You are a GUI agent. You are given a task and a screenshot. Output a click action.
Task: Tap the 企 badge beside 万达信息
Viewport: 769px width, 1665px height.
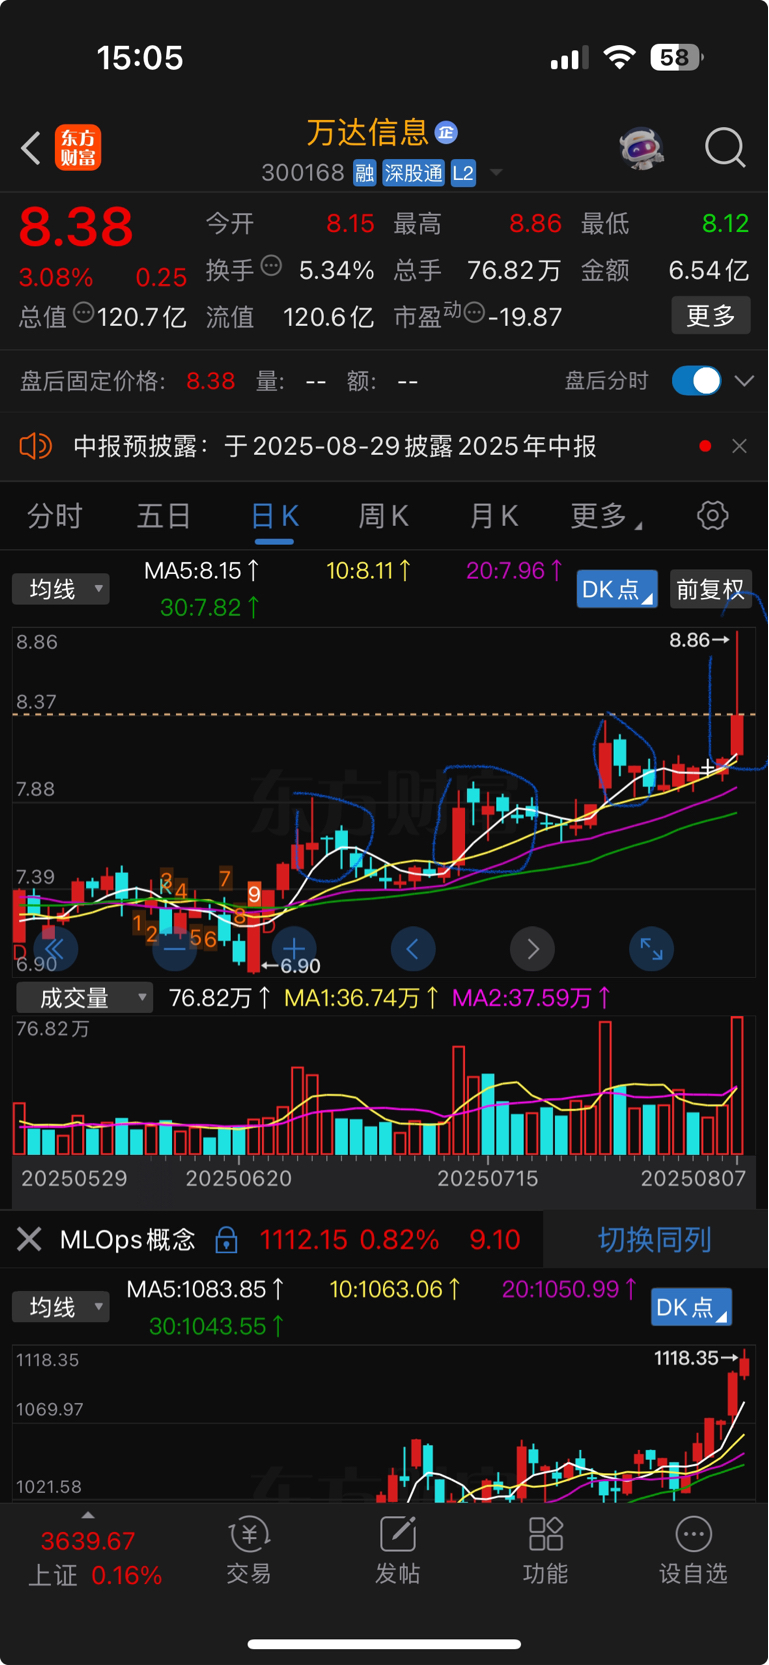pos(447,132)
